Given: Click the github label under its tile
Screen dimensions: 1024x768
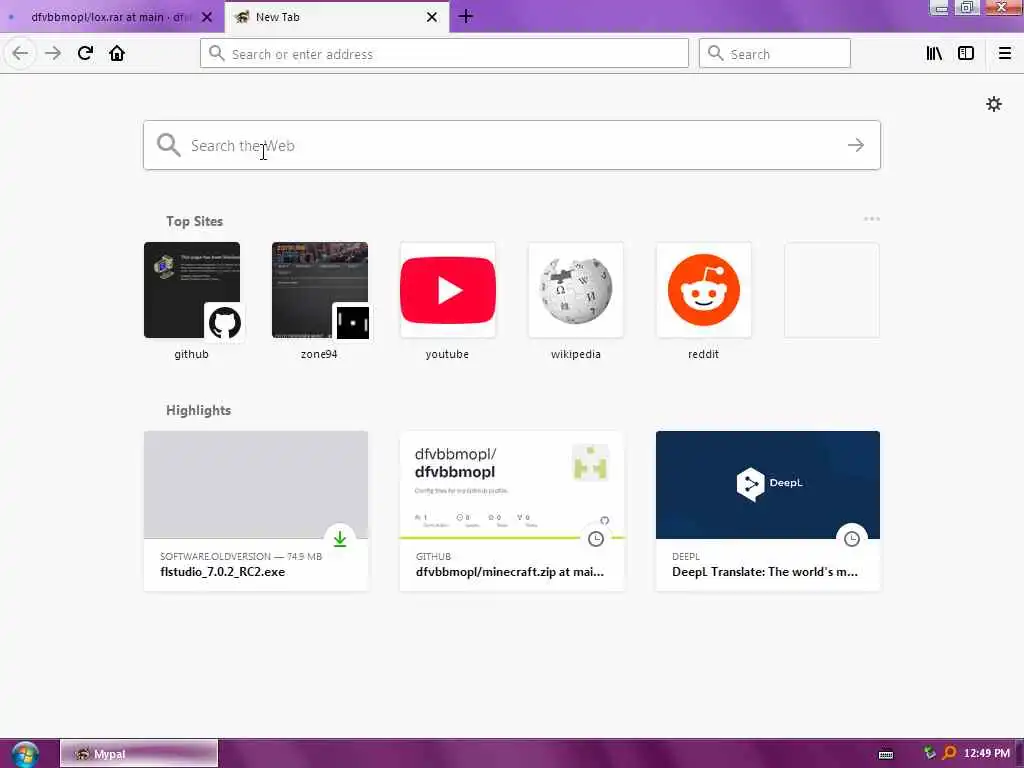Looking at the screenshot, I should click(x=191, y=354).
